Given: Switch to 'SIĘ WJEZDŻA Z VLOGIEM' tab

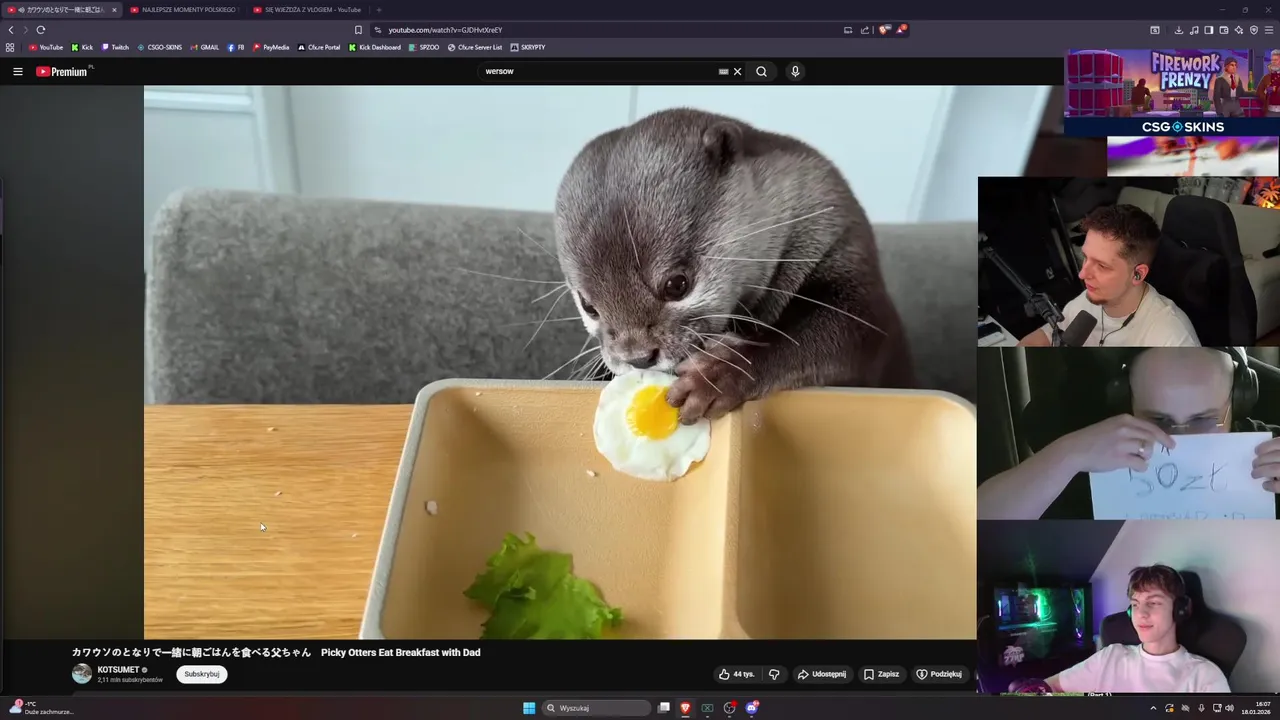Looking at the screenshot, I should (310, 10).
